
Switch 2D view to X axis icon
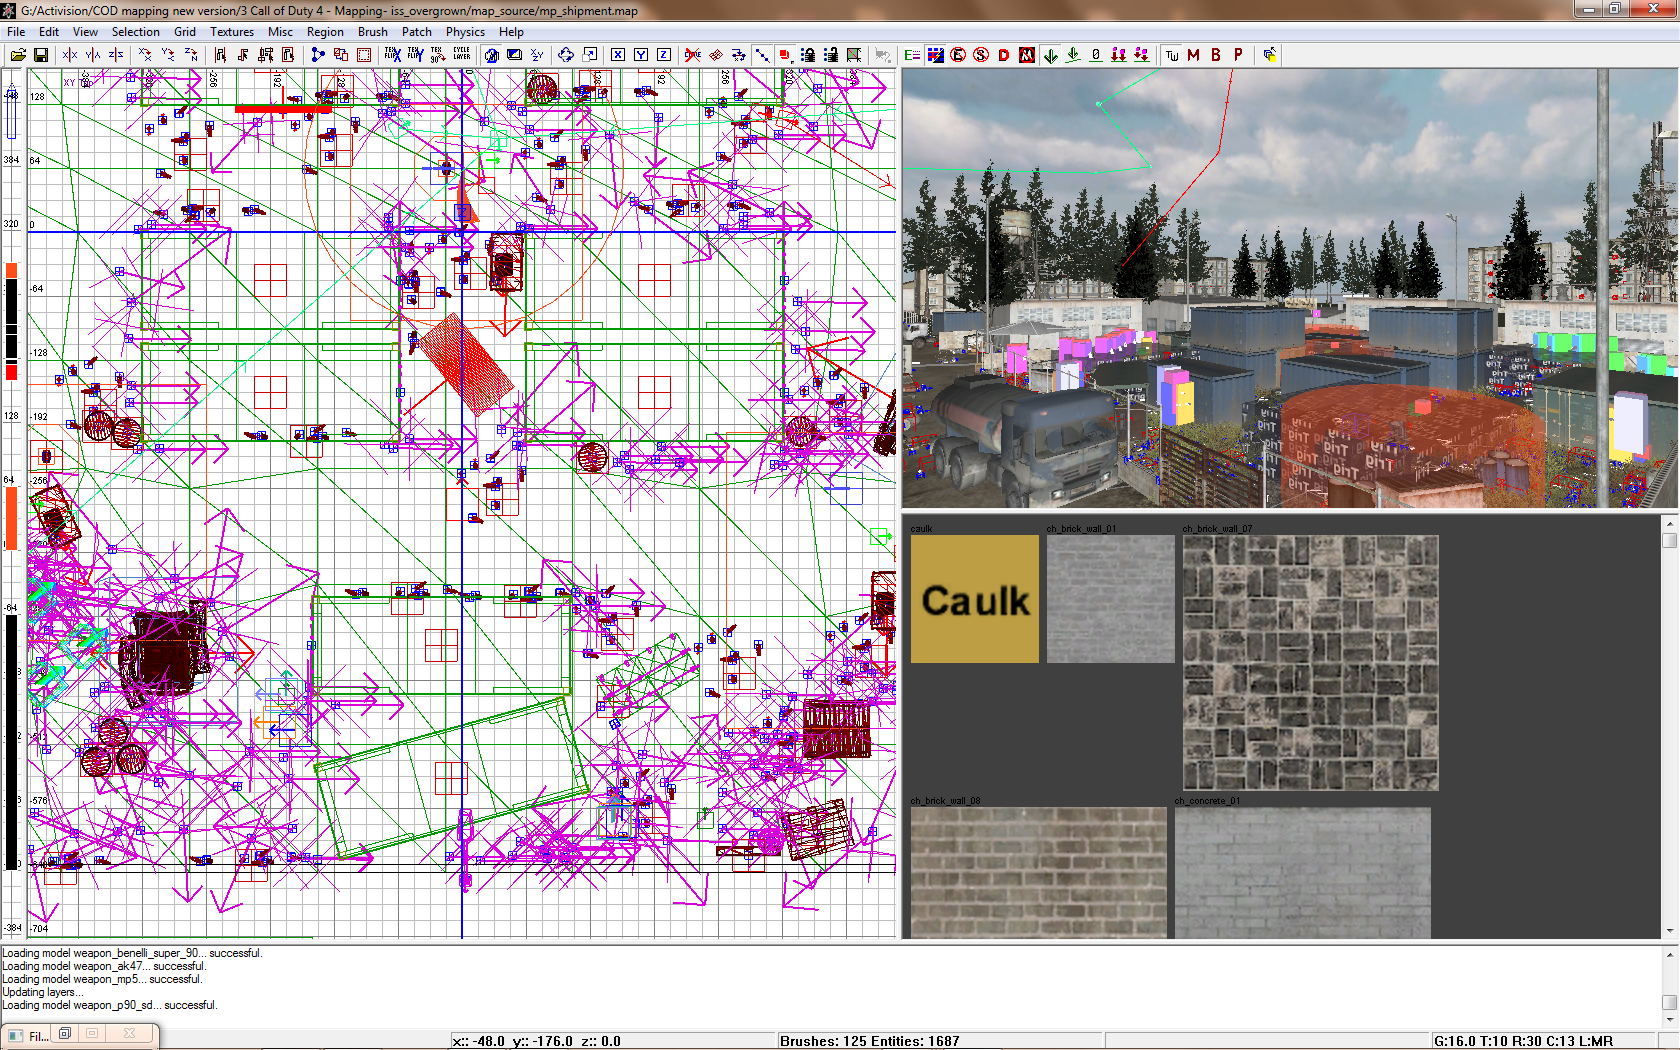(618, 55)
